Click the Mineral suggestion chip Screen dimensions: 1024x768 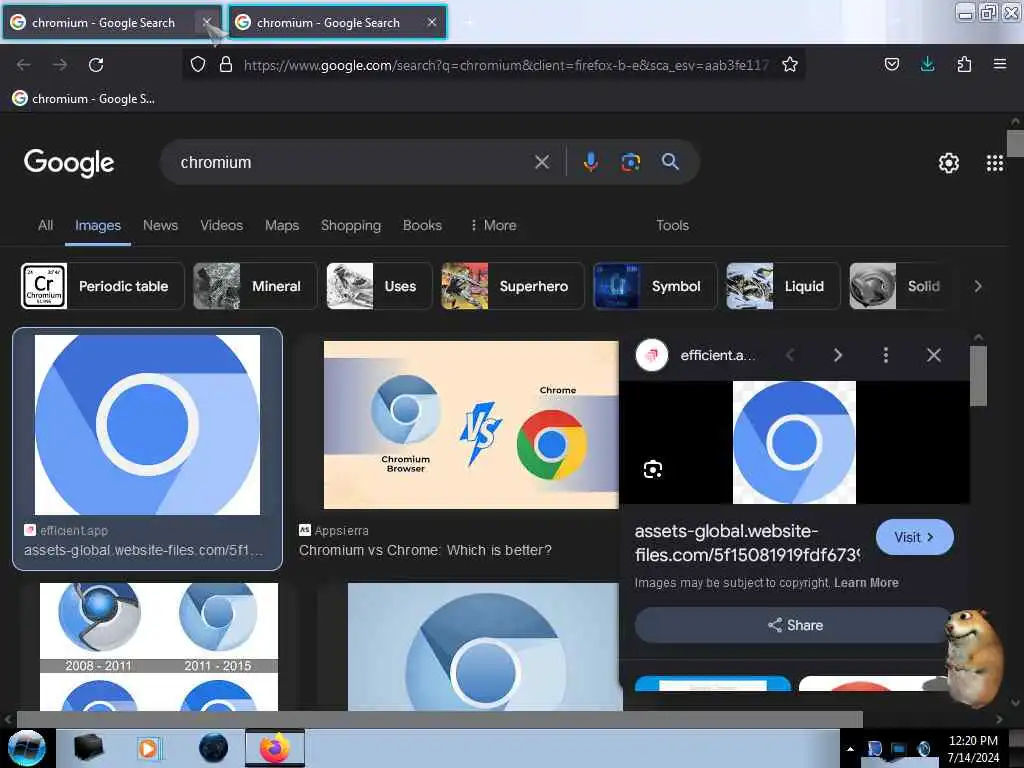pyautogui.click(x=255, y=286)
